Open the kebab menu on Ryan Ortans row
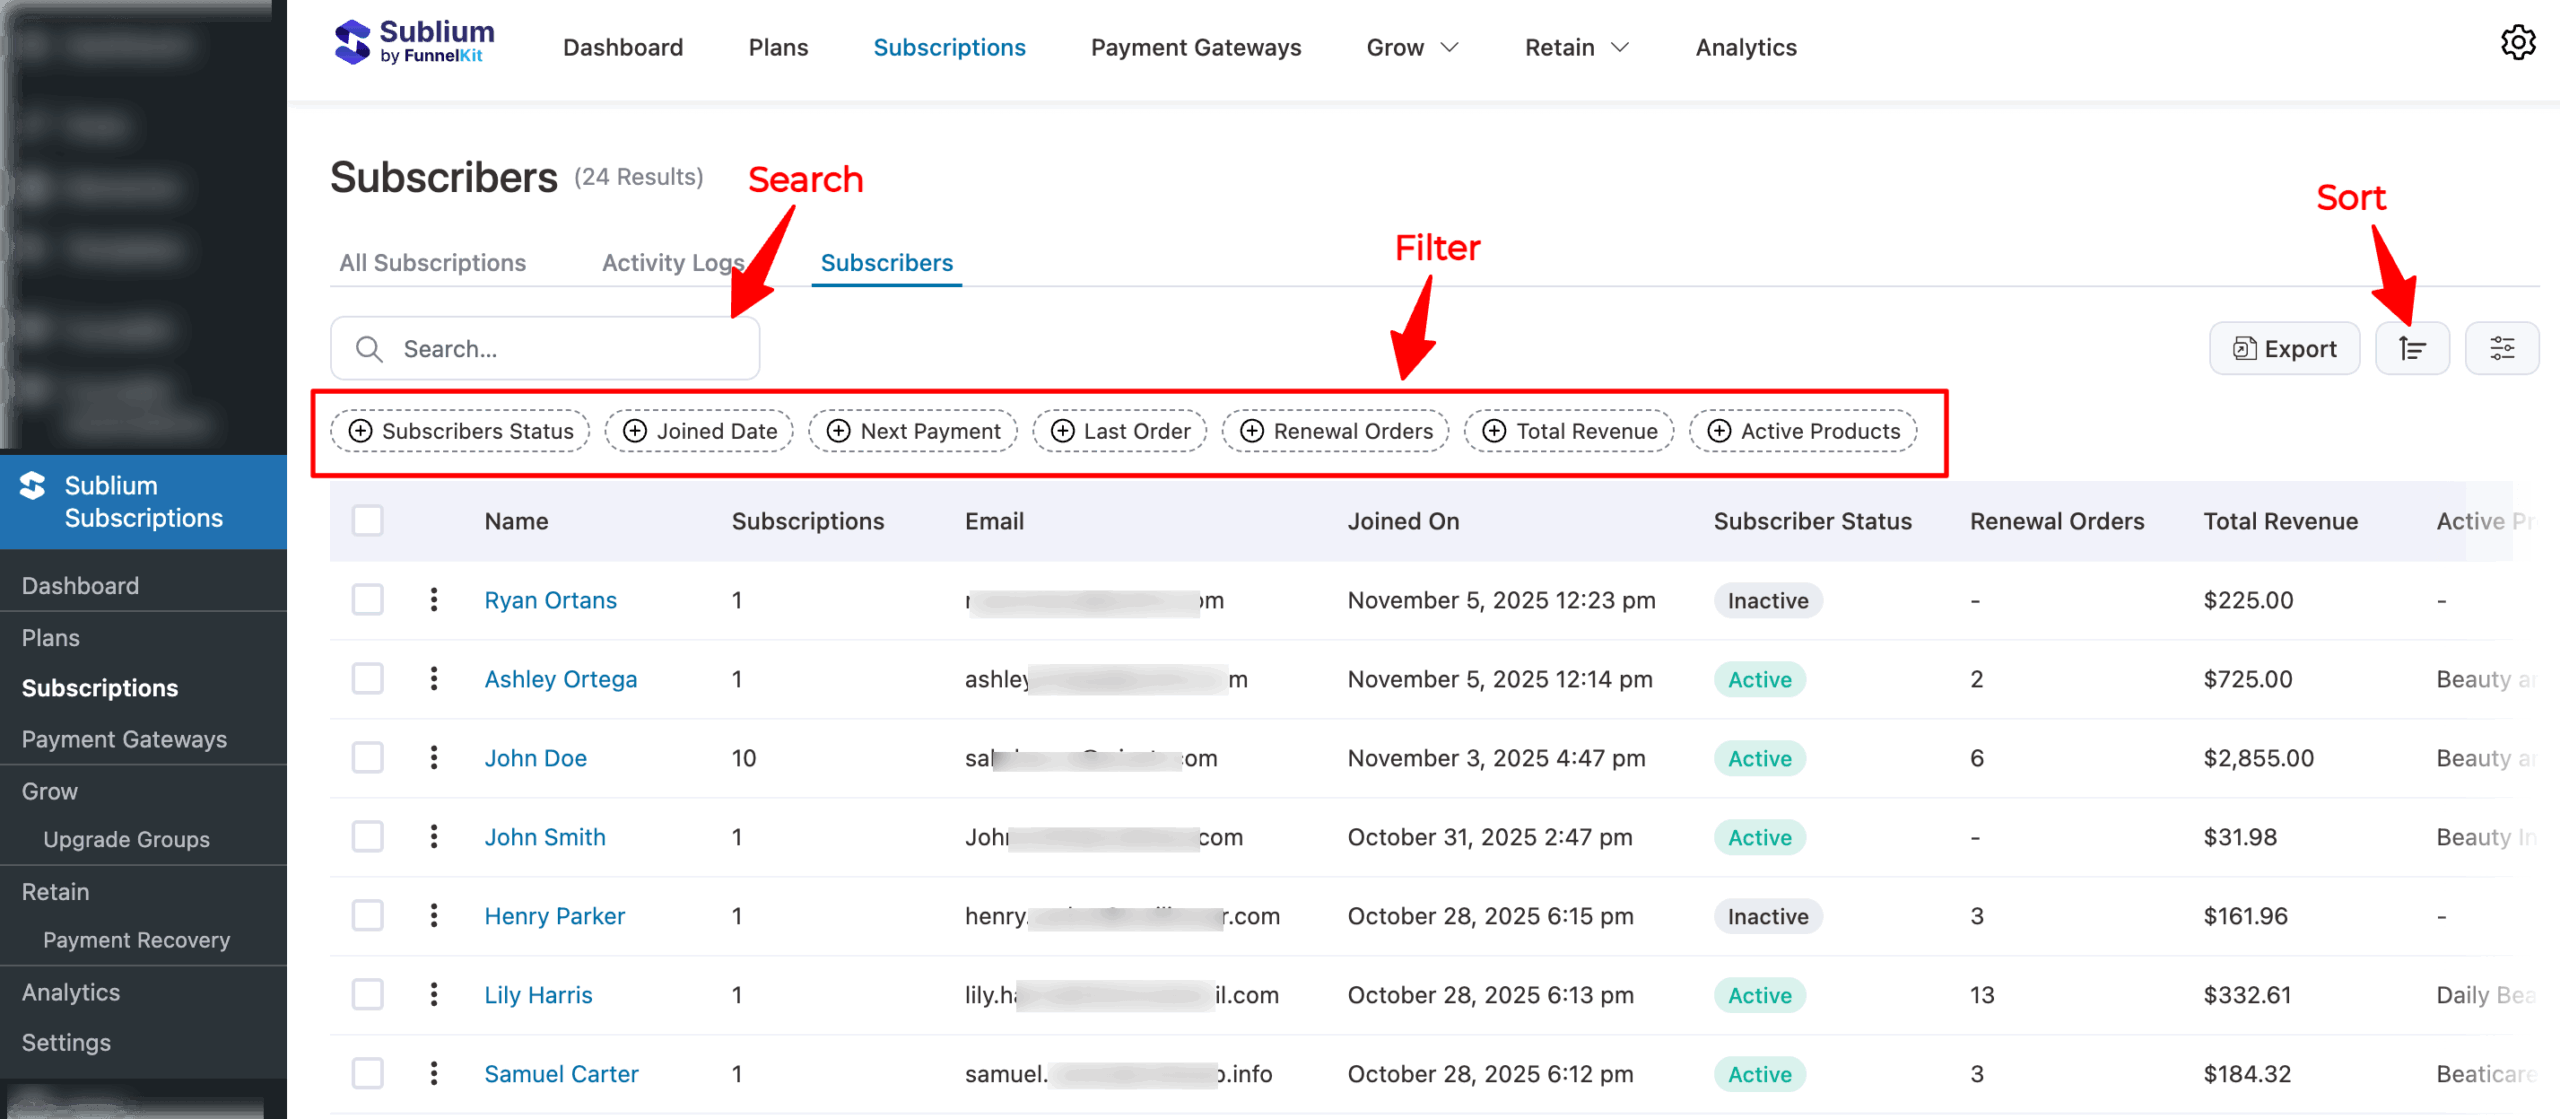The width and height of the screenshot is (2560, 1119). tap(434, 600)
